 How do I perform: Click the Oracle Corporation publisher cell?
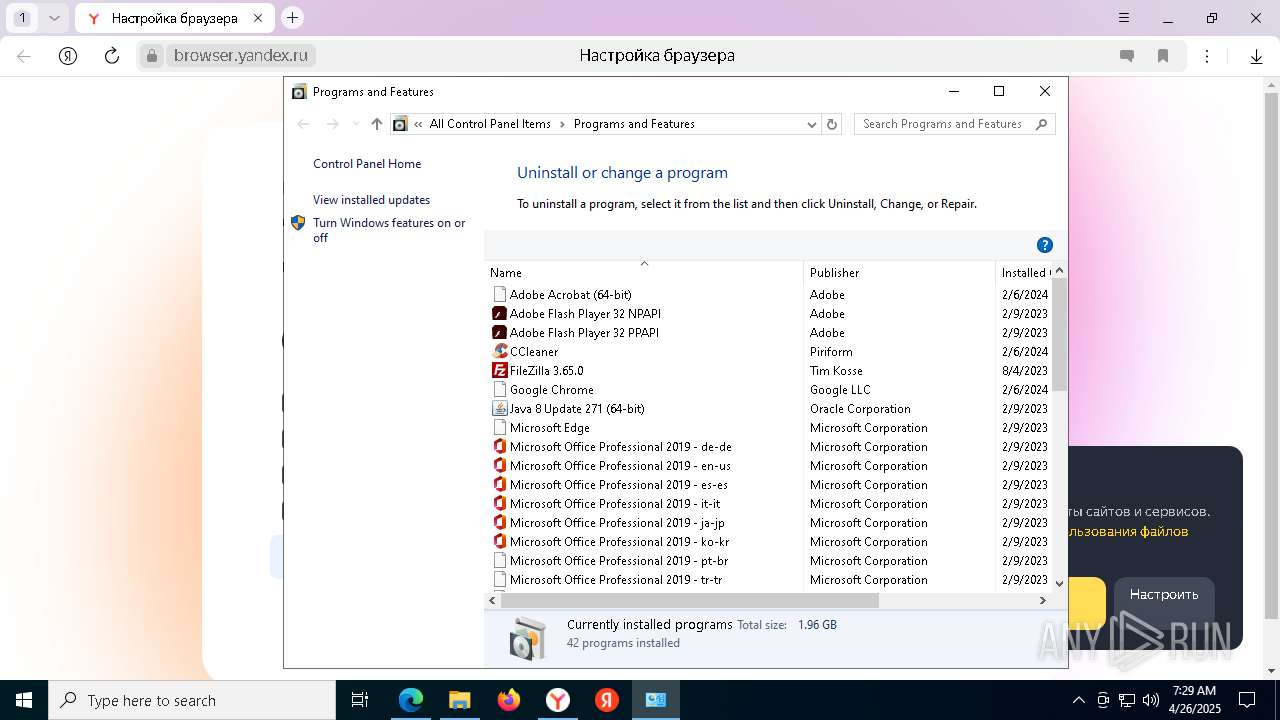tap(860, 409)
